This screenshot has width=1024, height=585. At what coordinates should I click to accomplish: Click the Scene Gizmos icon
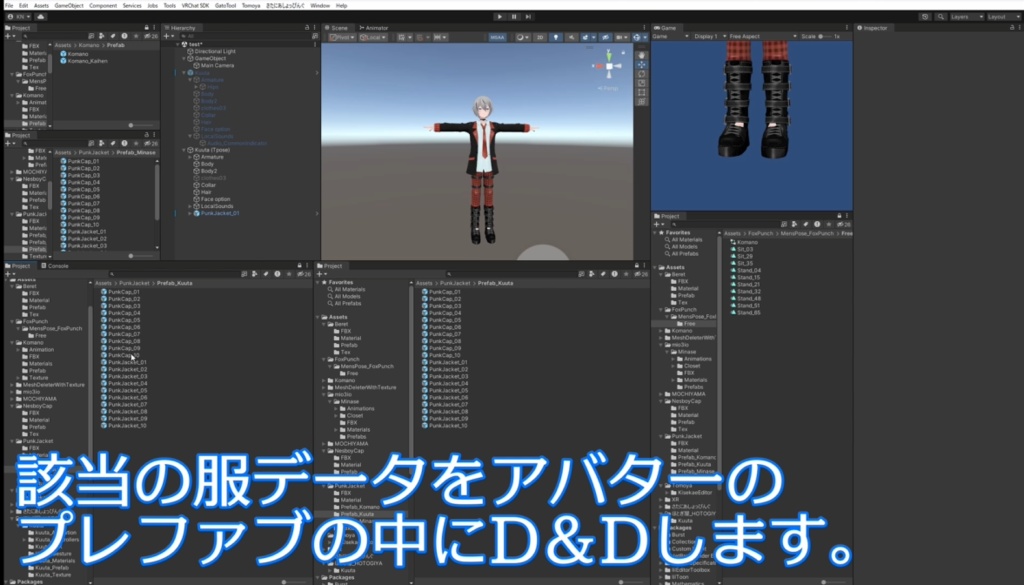[x=637, y=37]
